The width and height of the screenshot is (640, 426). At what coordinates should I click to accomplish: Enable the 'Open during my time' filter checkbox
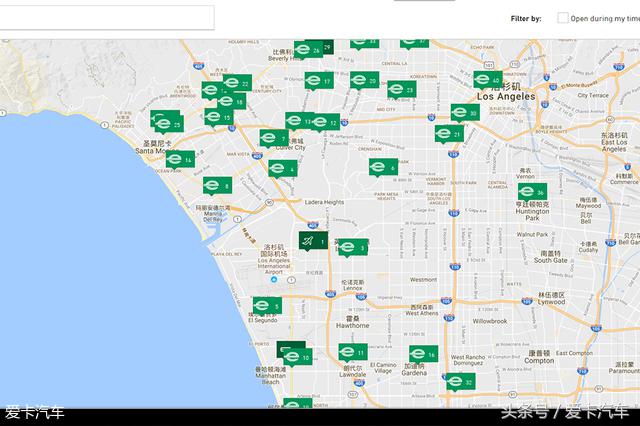point(563,18)
